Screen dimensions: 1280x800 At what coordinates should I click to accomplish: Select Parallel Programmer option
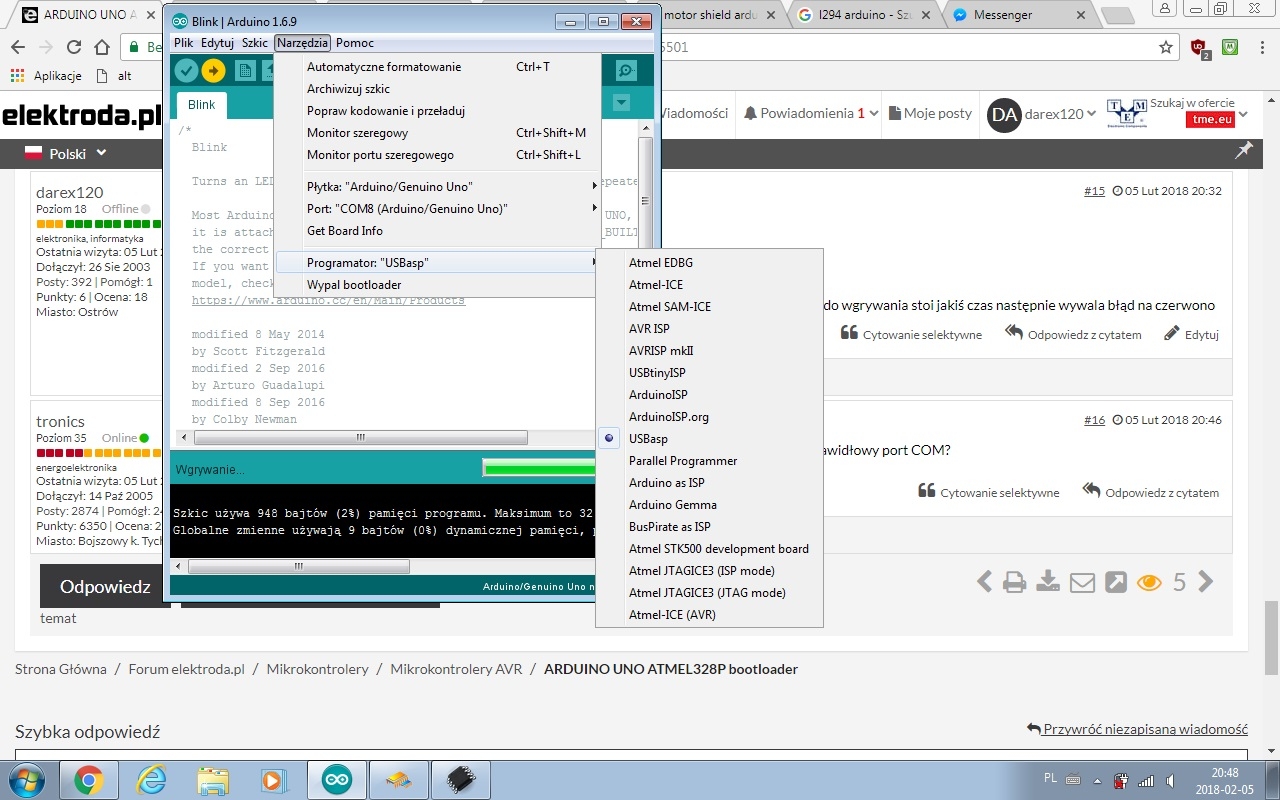click(683, 461)
